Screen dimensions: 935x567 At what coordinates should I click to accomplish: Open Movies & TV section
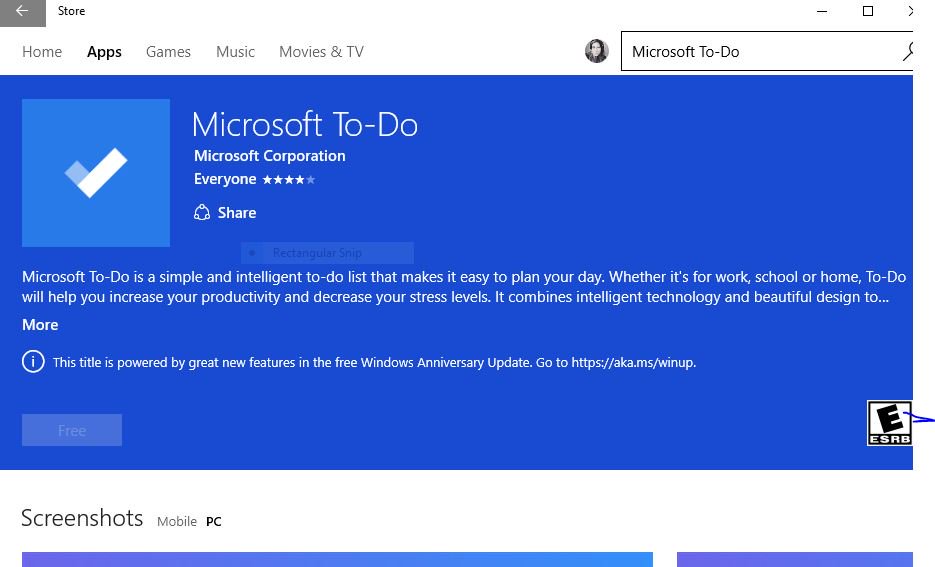(321, 52)
